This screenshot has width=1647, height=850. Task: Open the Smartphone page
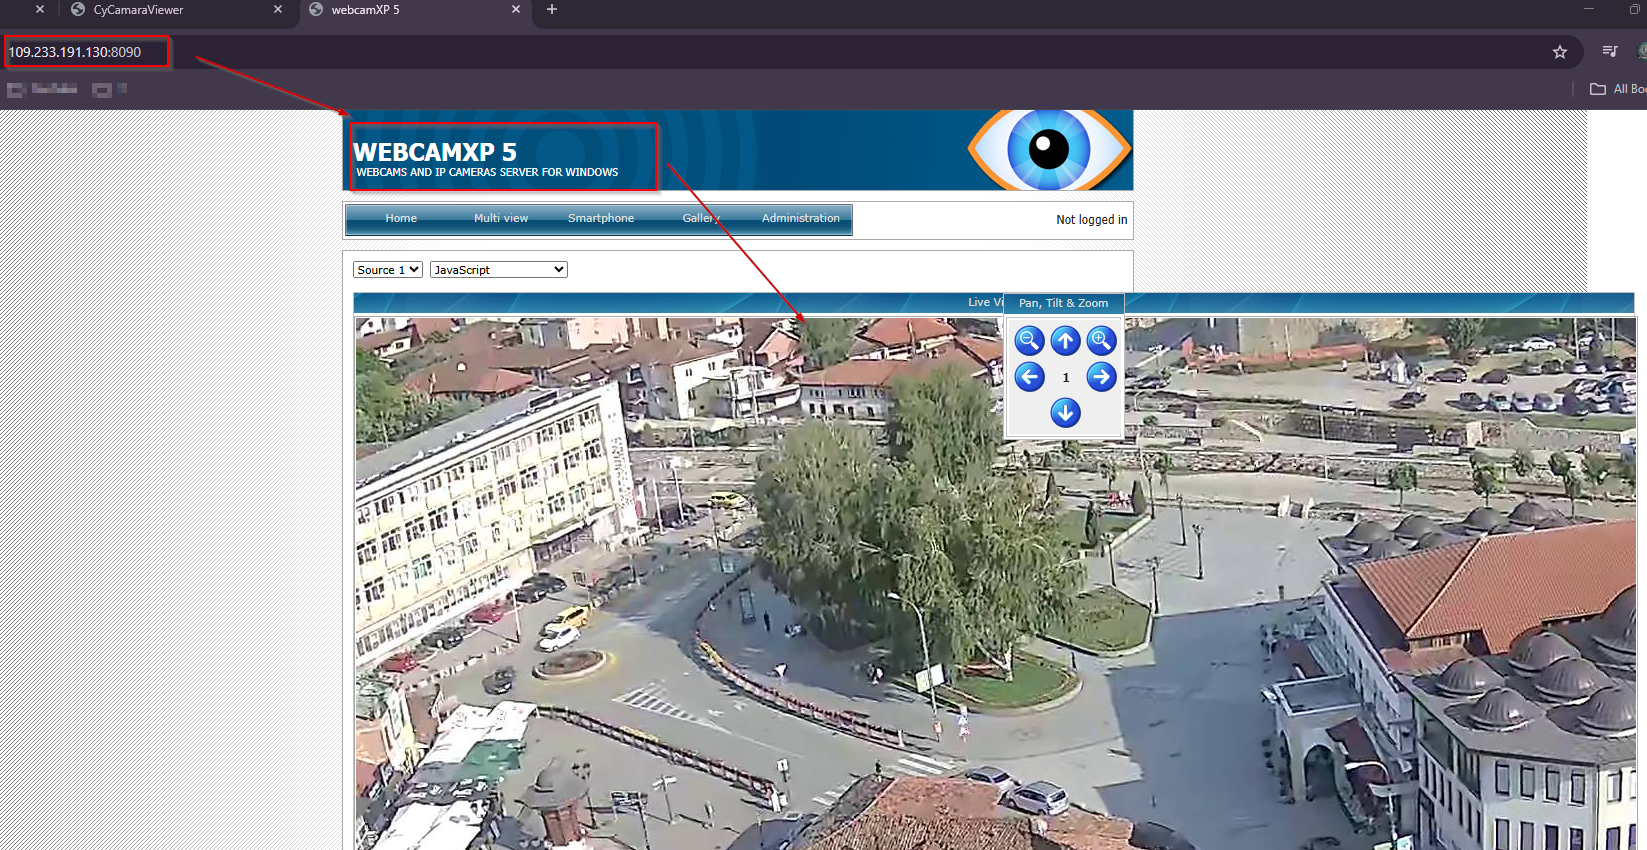coord(601,218)
